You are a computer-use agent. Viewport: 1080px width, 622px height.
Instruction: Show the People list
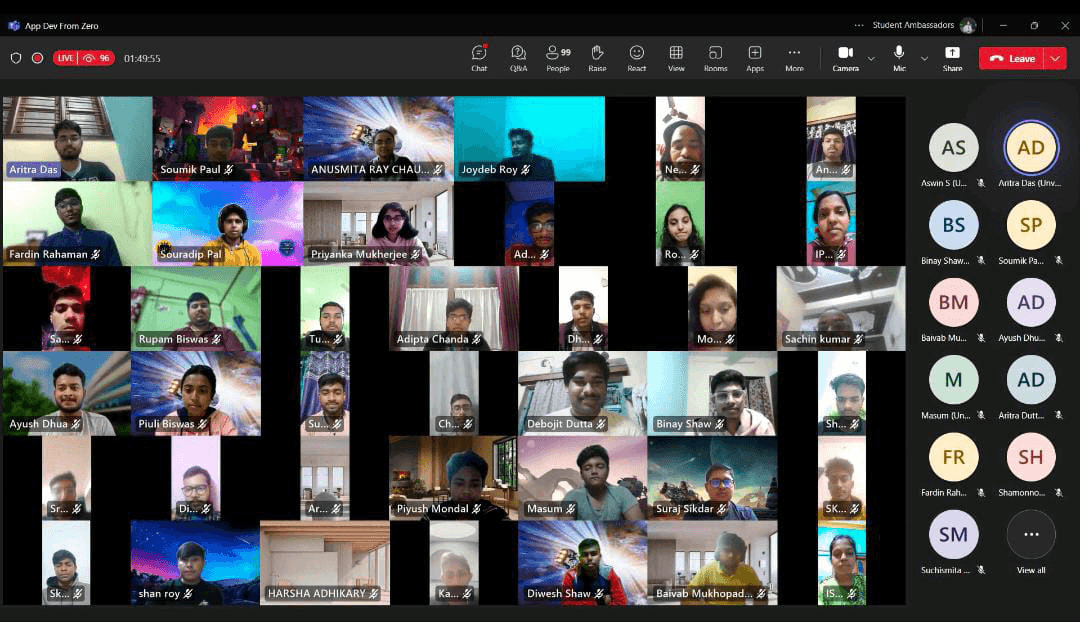[x=558, y=58]
